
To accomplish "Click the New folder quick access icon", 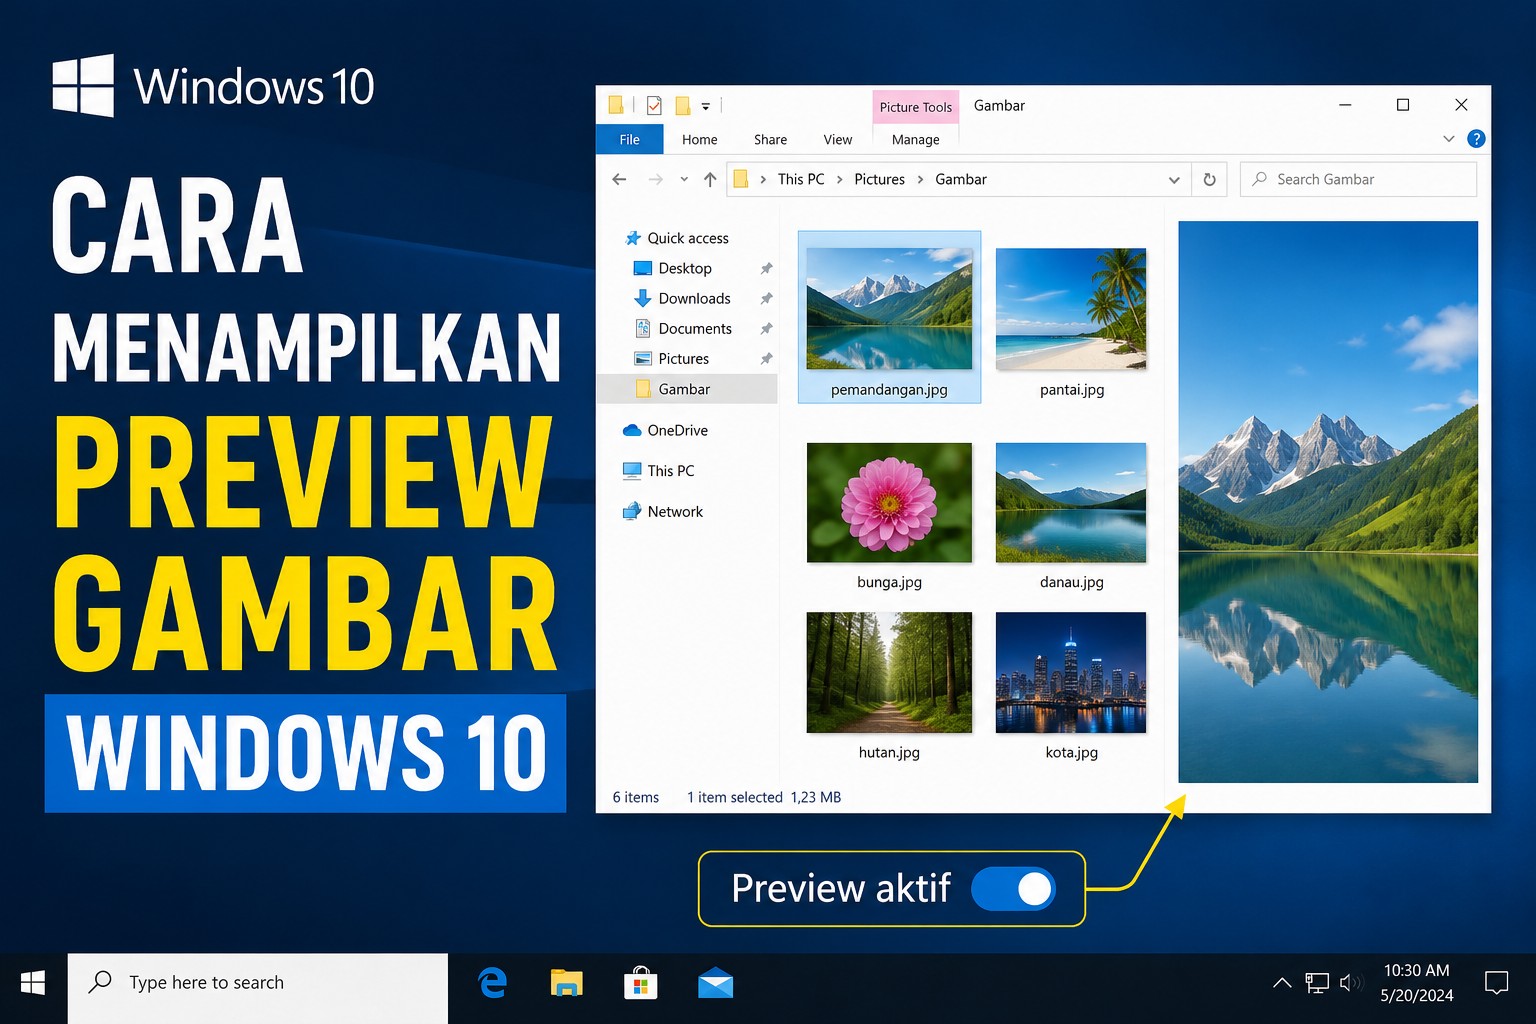I will click(683, 105).
